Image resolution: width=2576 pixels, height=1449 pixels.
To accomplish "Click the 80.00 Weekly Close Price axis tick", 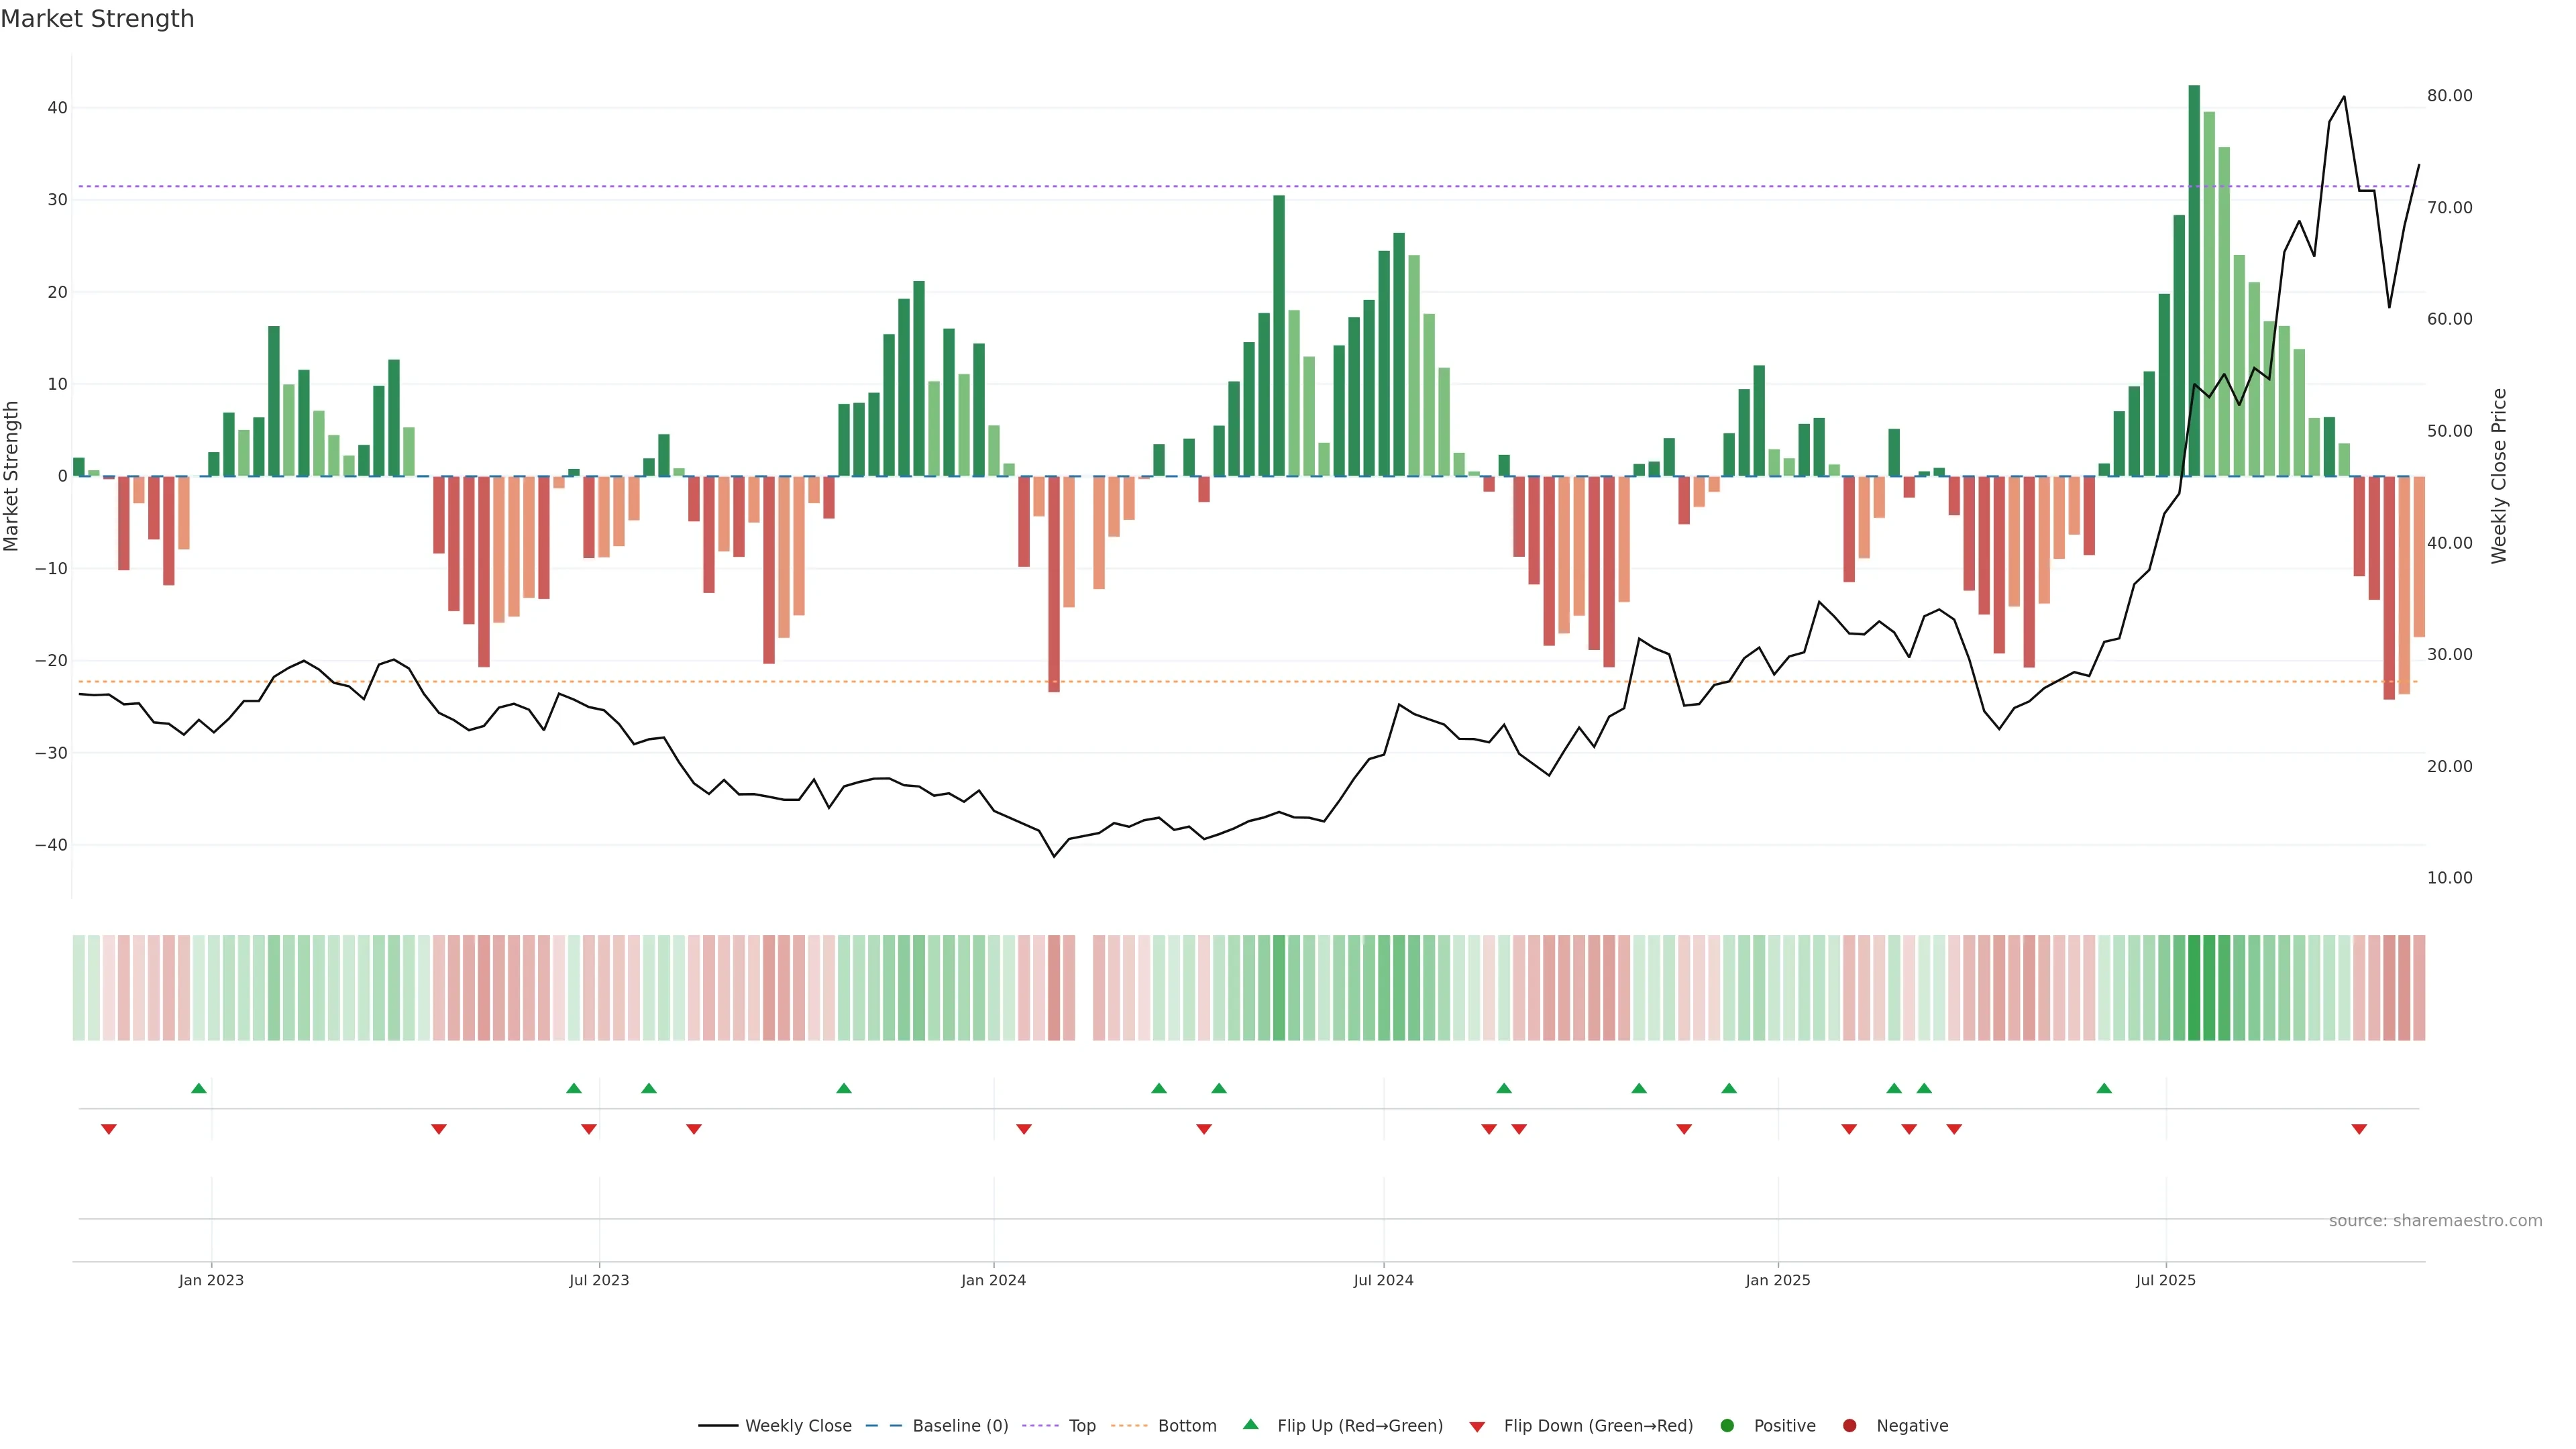I will (x=2449, y=96).
